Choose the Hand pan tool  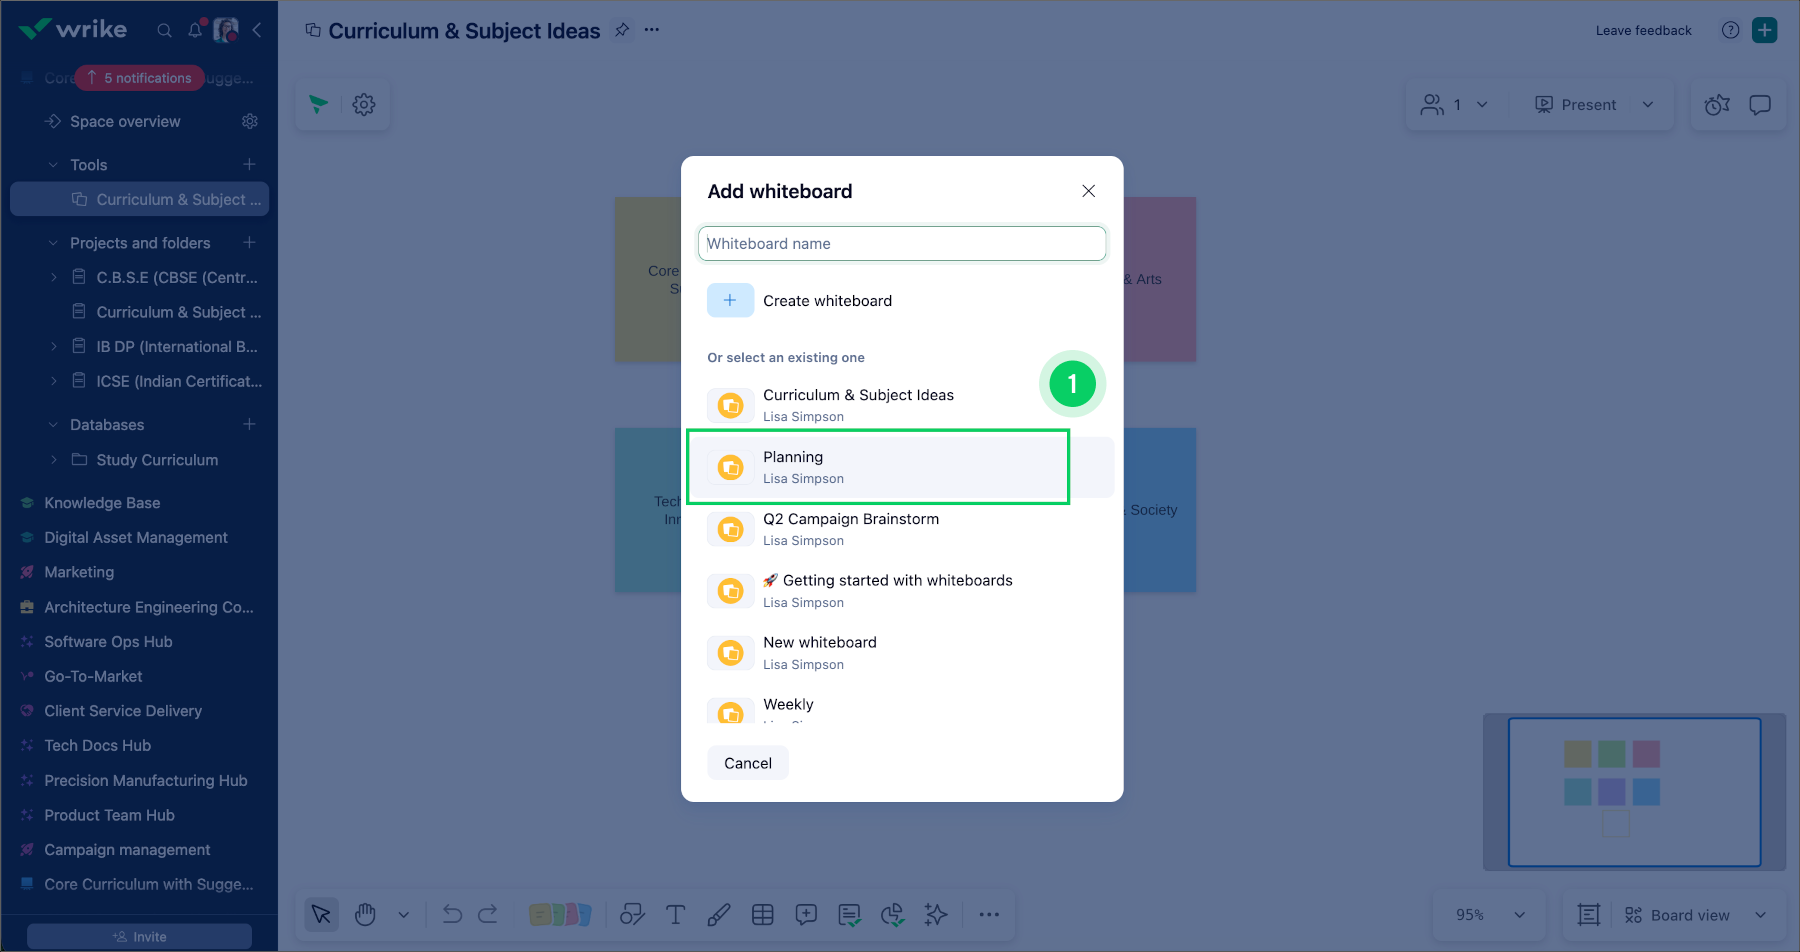(x=365, y=914)
